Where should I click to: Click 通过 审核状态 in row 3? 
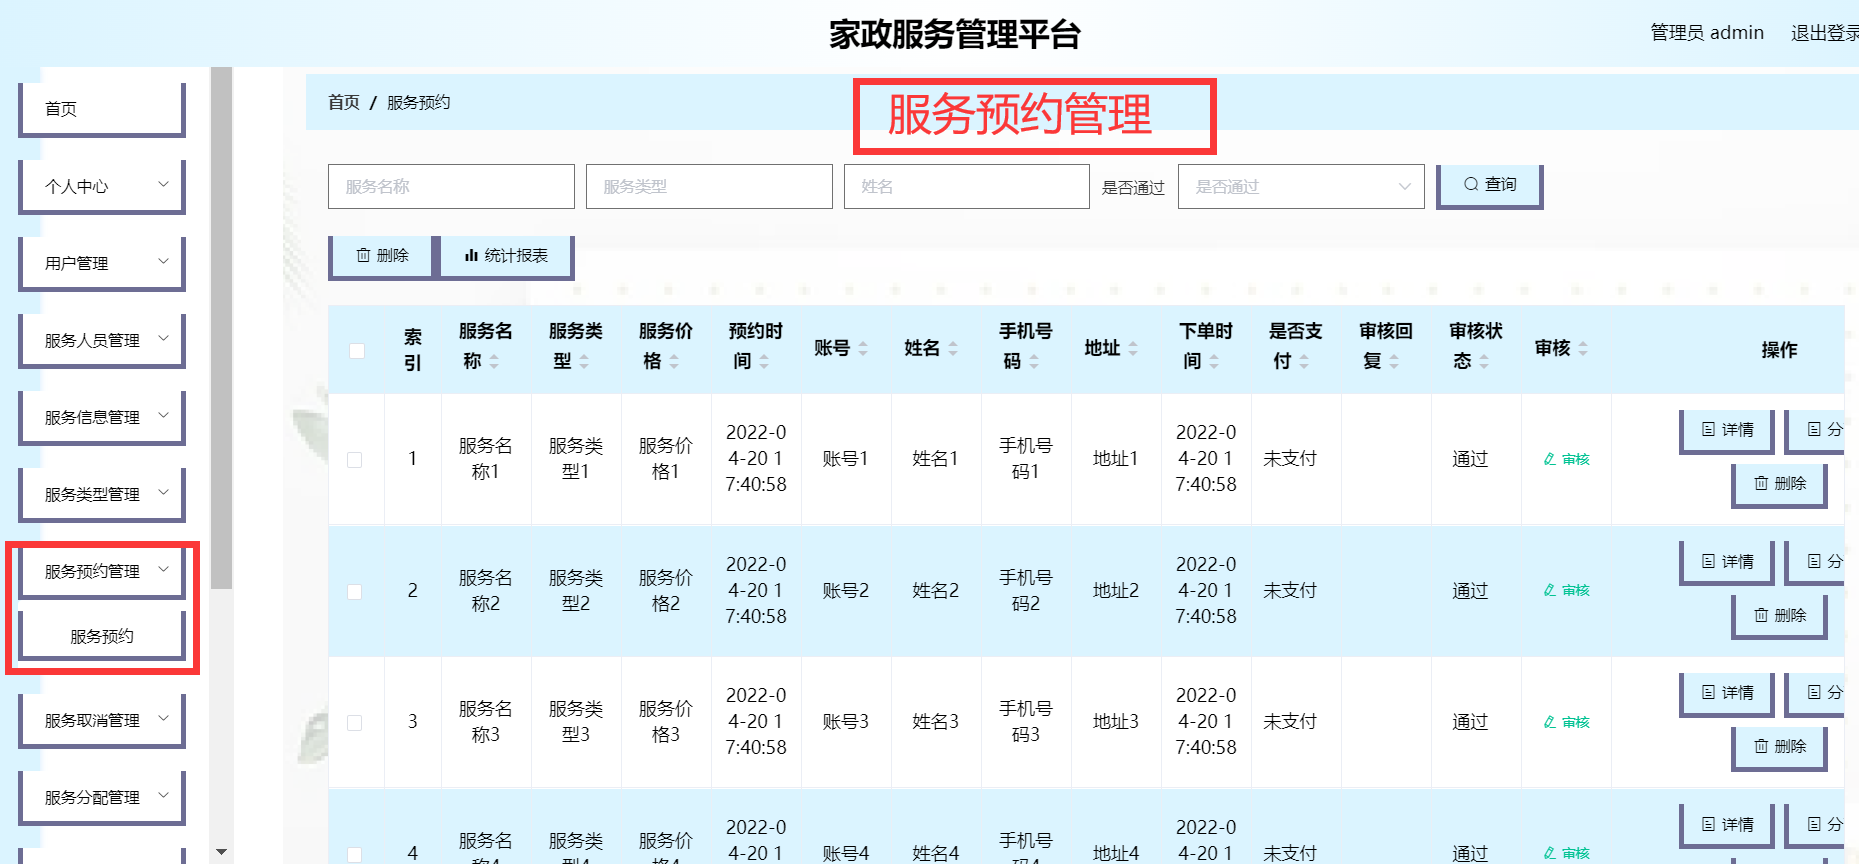click(x=1470, y=722)
